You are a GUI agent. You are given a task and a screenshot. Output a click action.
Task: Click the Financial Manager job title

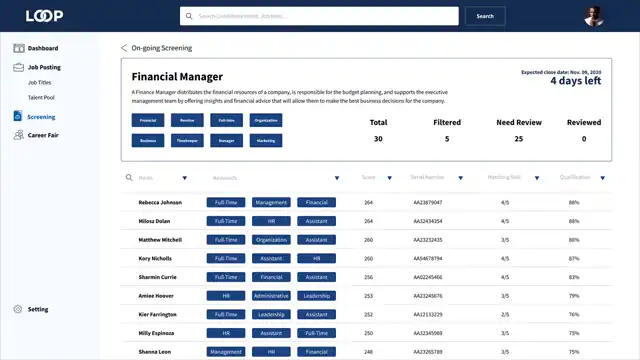177,77
